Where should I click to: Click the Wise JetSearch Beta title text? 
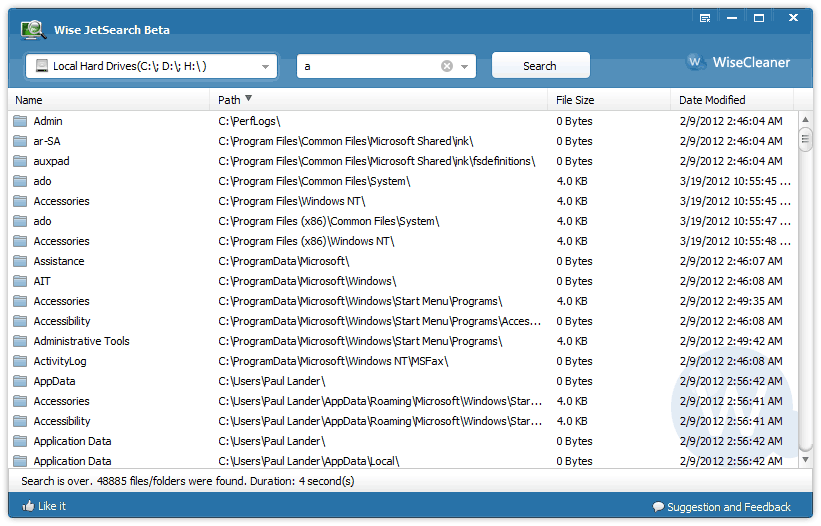[x=112, y=30]
